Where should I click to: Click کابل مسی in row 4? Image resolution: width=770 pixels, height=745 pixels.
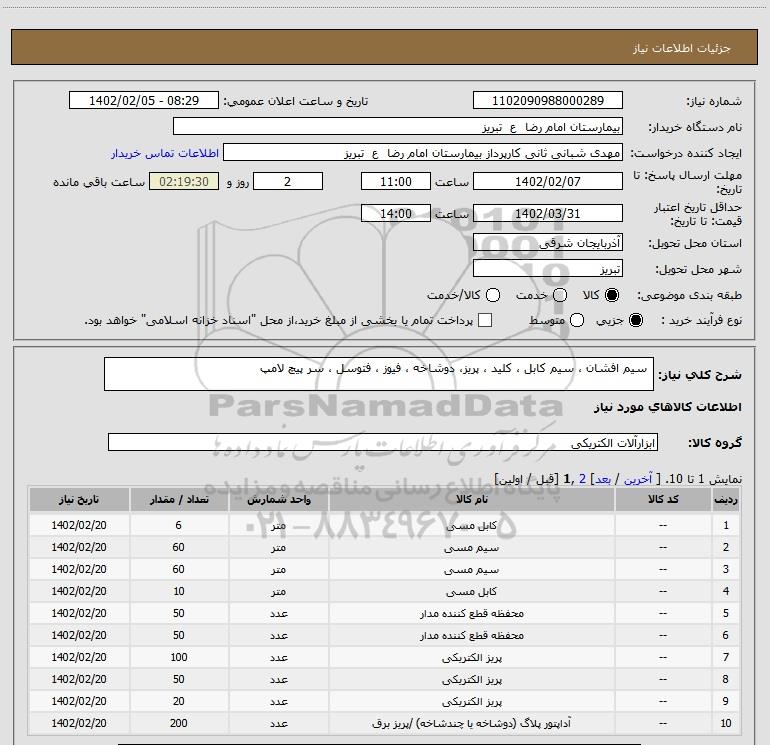[x=471, y=591]
